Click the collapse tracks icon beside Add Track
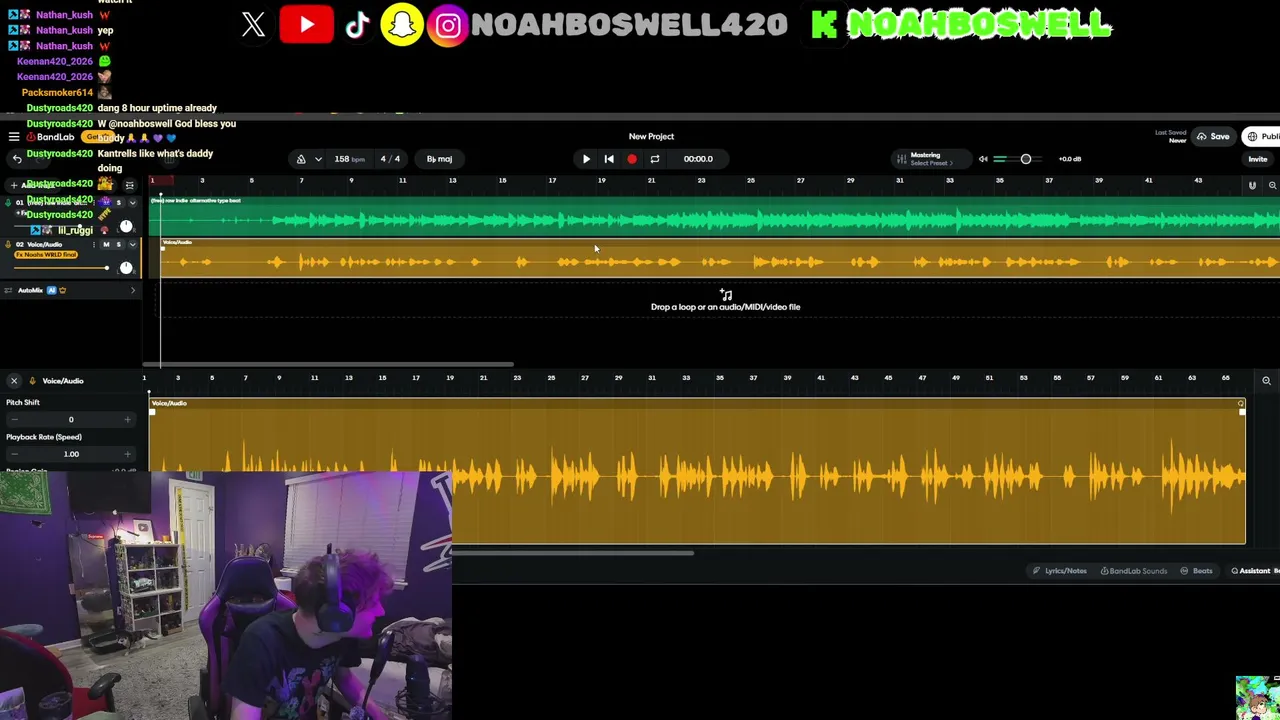The image size is (1280, 720). (x=129, y=185)
